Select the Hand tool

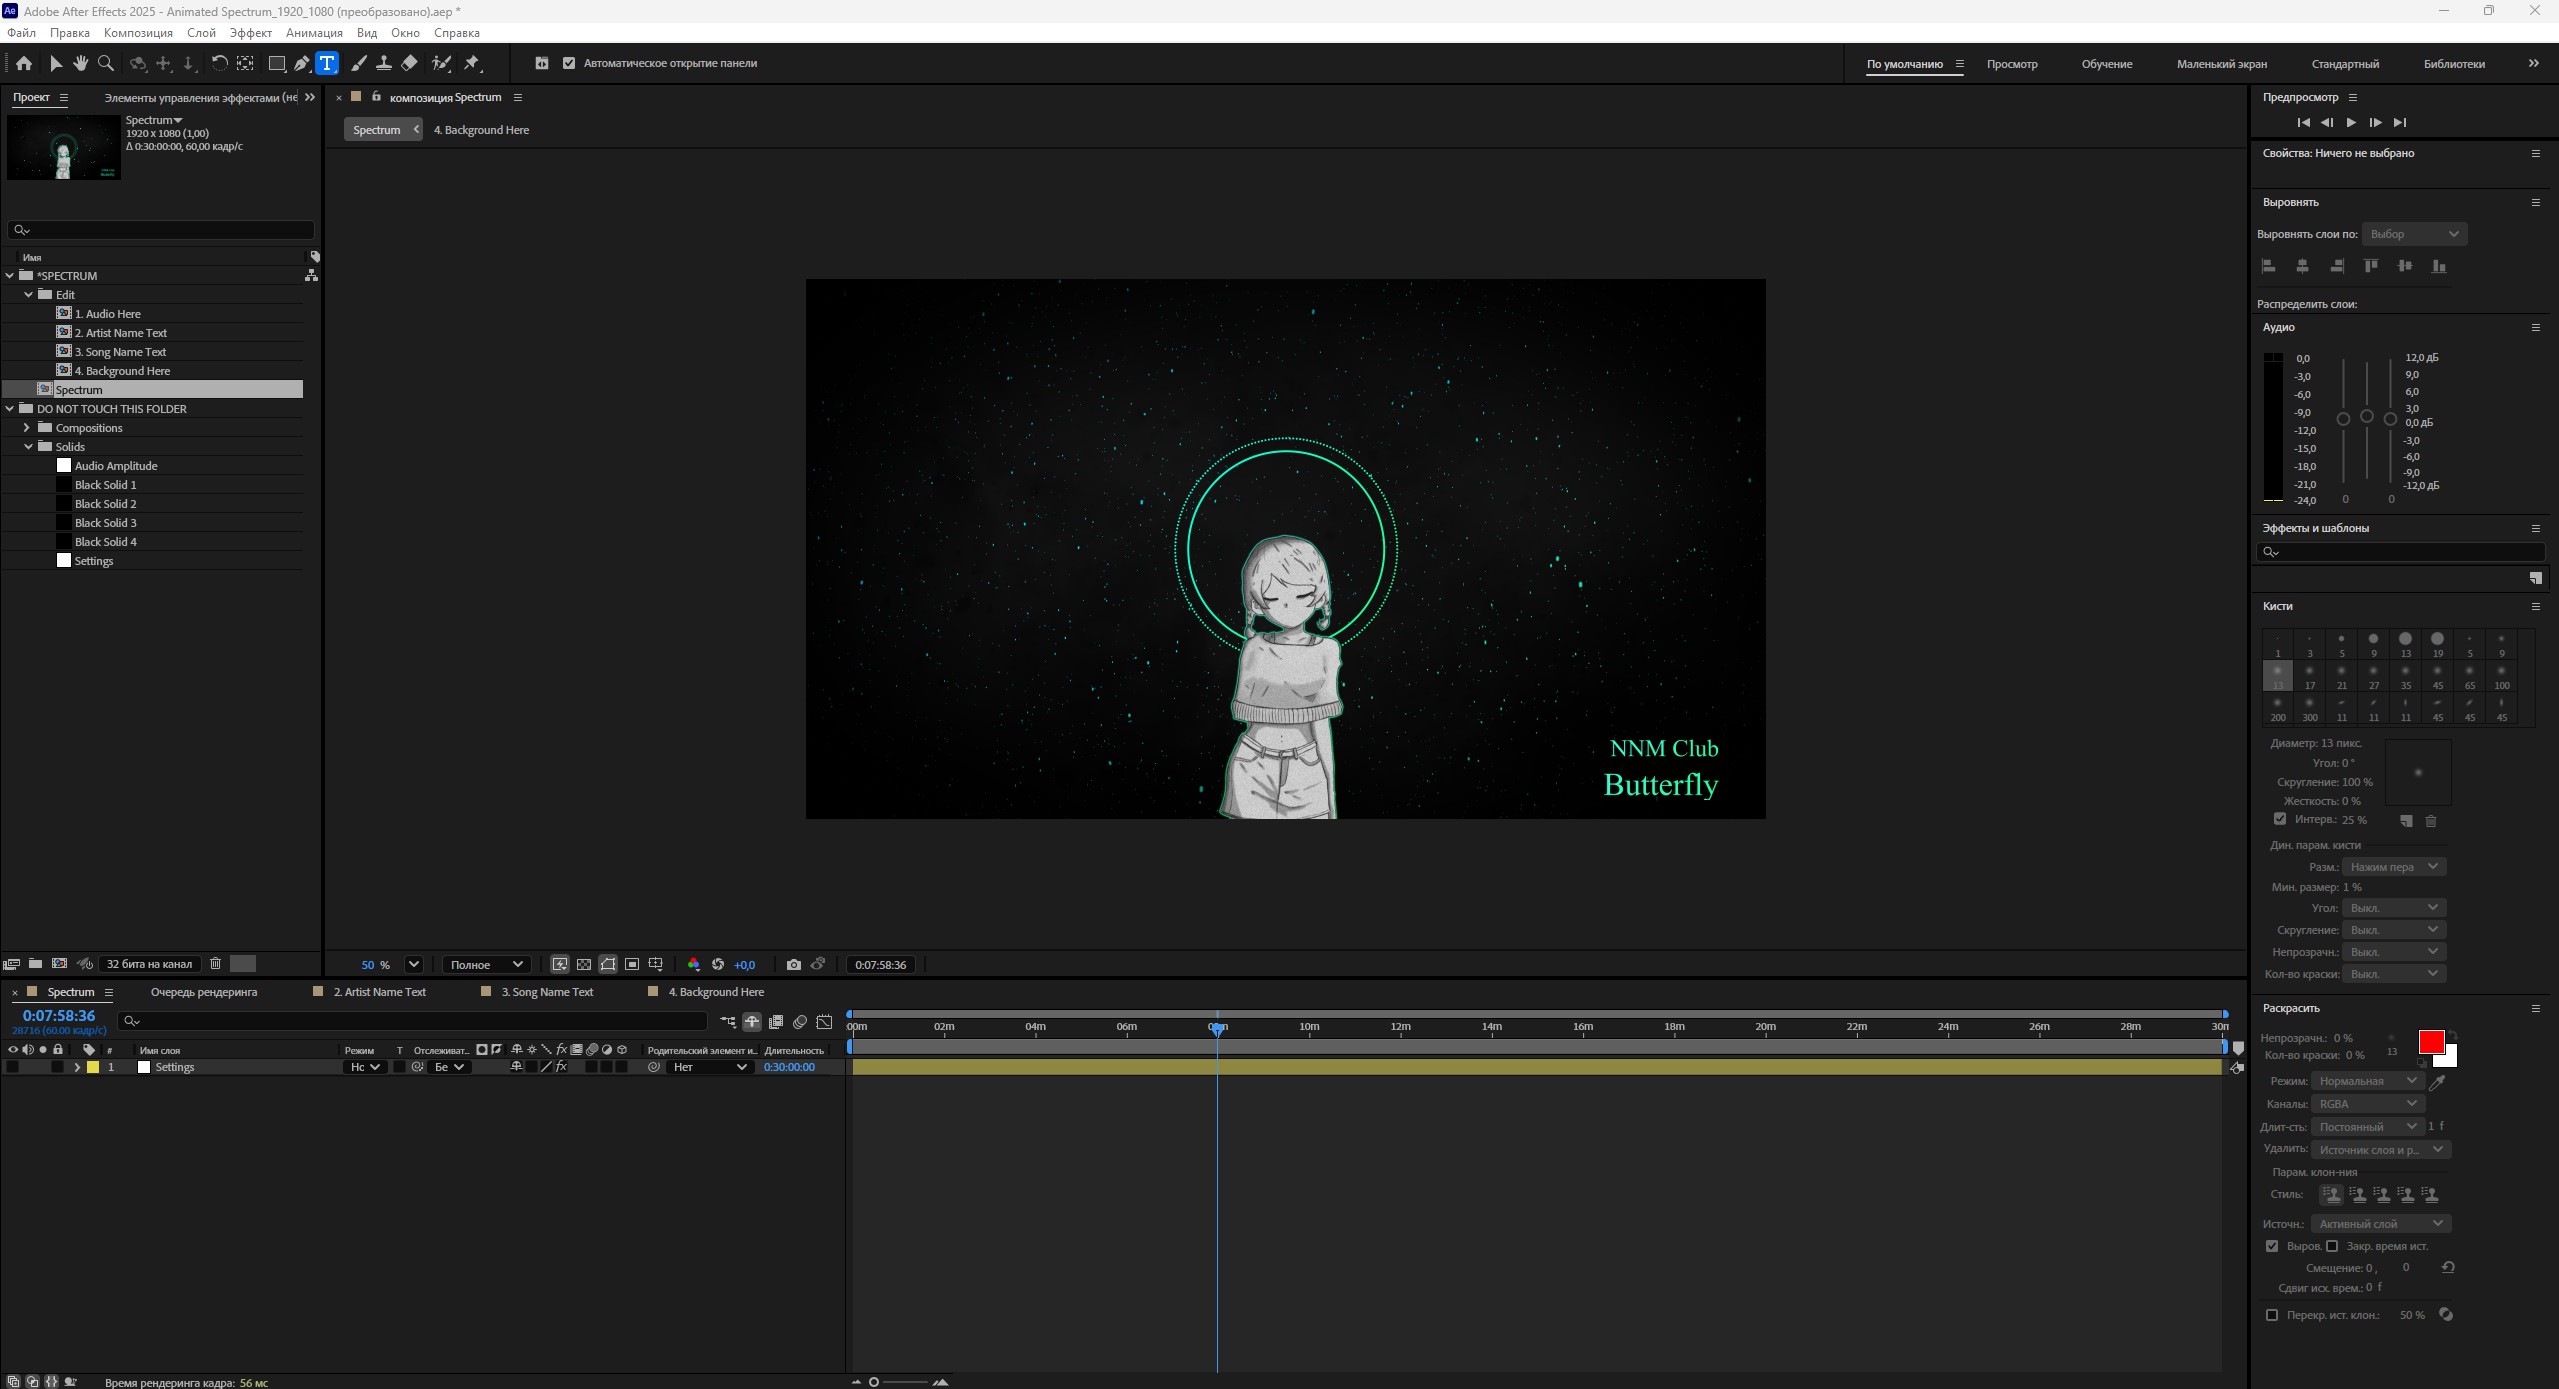[x=80, y=63]
